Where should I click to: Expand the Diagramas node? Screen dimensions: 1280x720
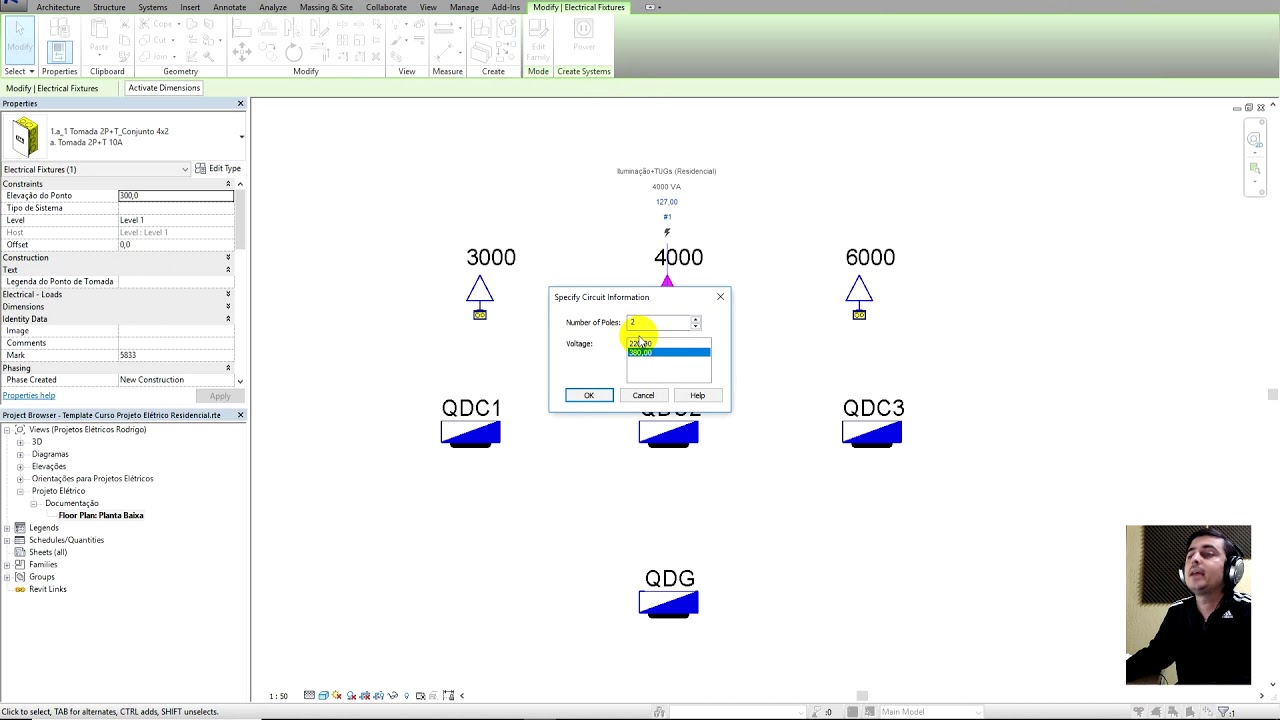[20, 454]
